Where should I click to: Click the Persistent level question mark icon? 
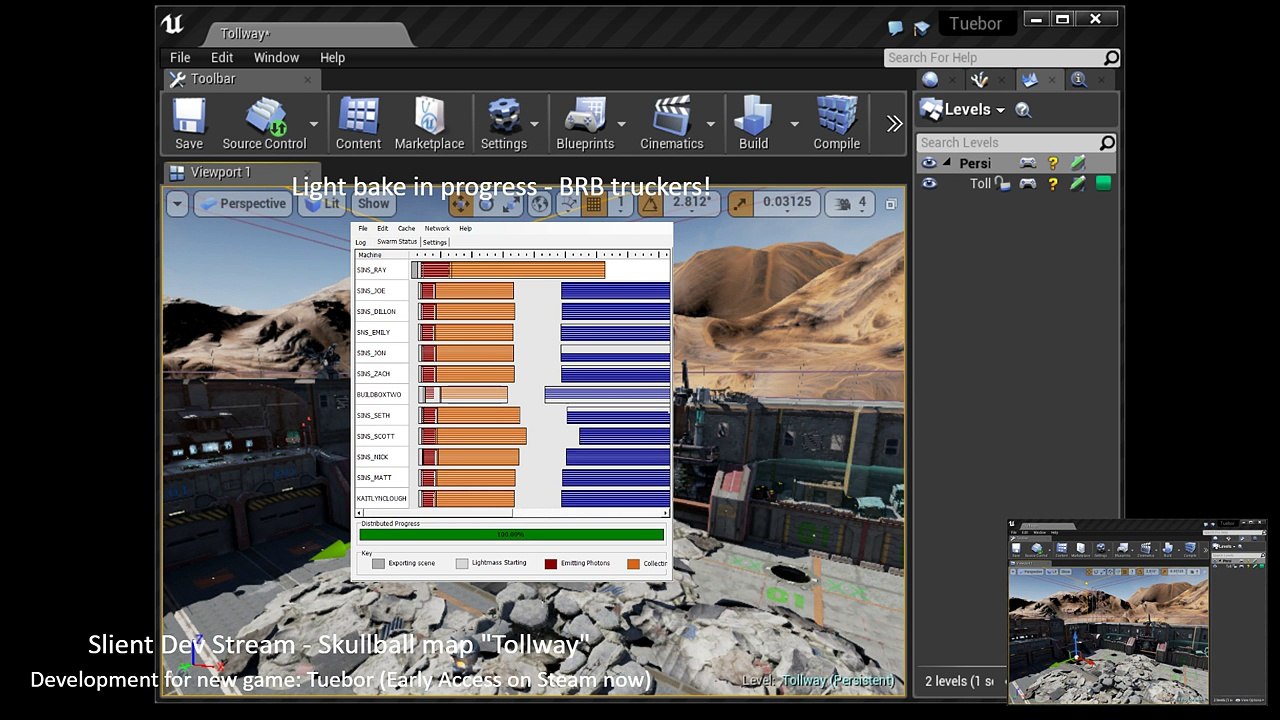pos(1053,163)
